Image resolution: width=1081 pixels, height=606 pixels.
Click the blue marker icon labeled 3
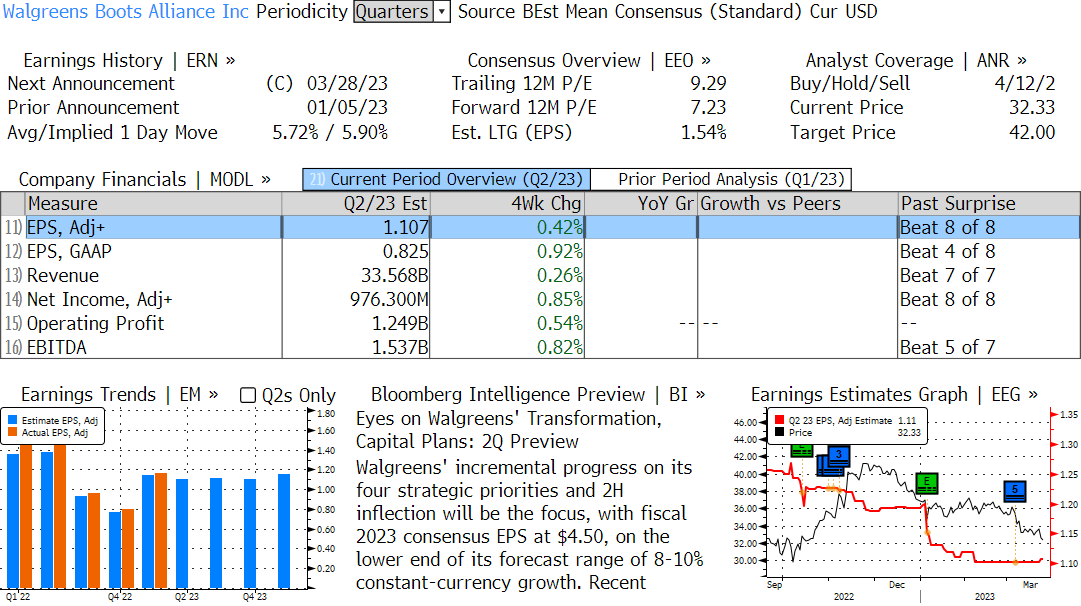[x=838, y=454]
